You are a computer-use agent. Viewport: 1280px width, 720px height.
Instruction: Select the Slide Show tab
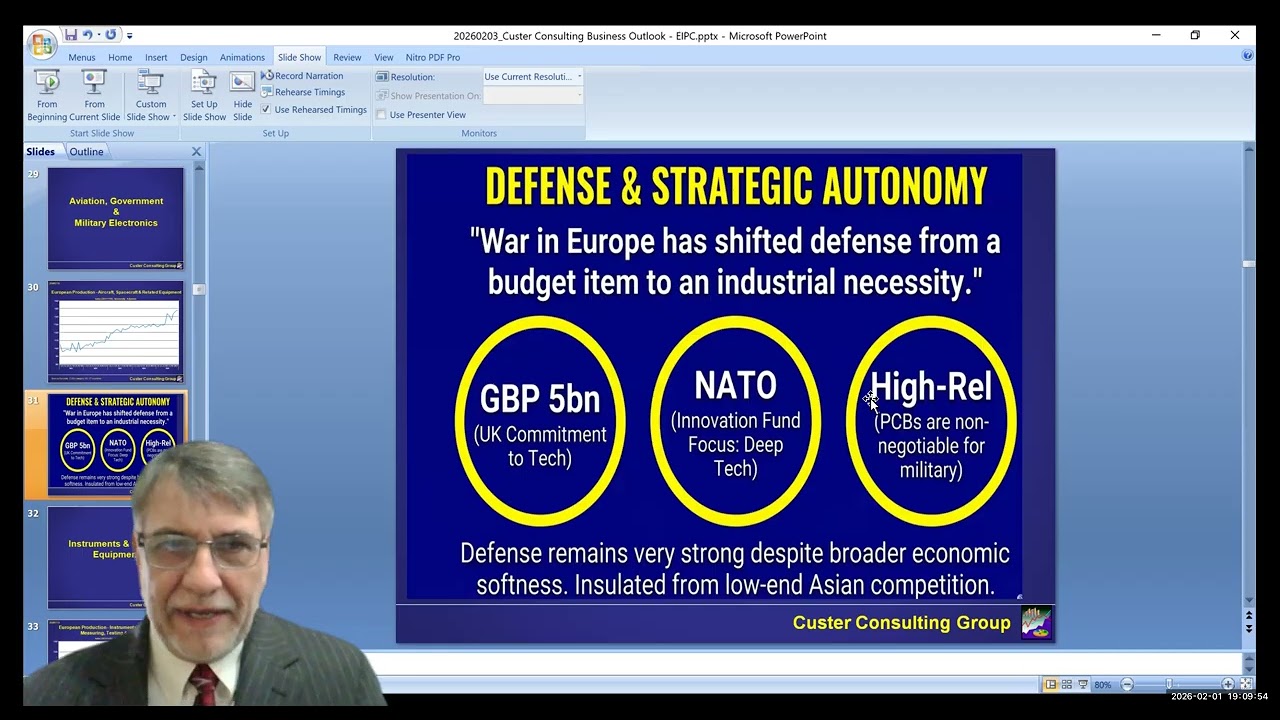[300, 57]
